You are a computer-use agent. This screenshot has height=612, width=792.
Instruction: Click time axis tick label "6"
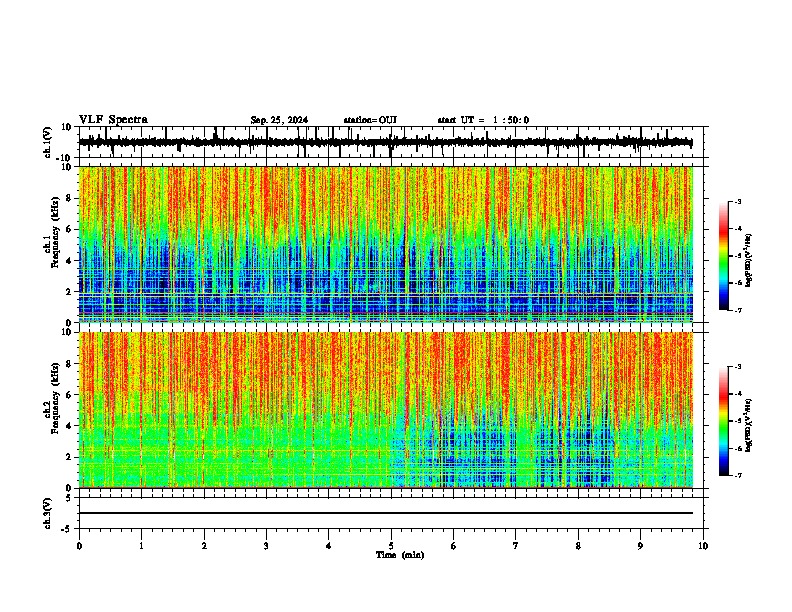click(x=454, y=546)
